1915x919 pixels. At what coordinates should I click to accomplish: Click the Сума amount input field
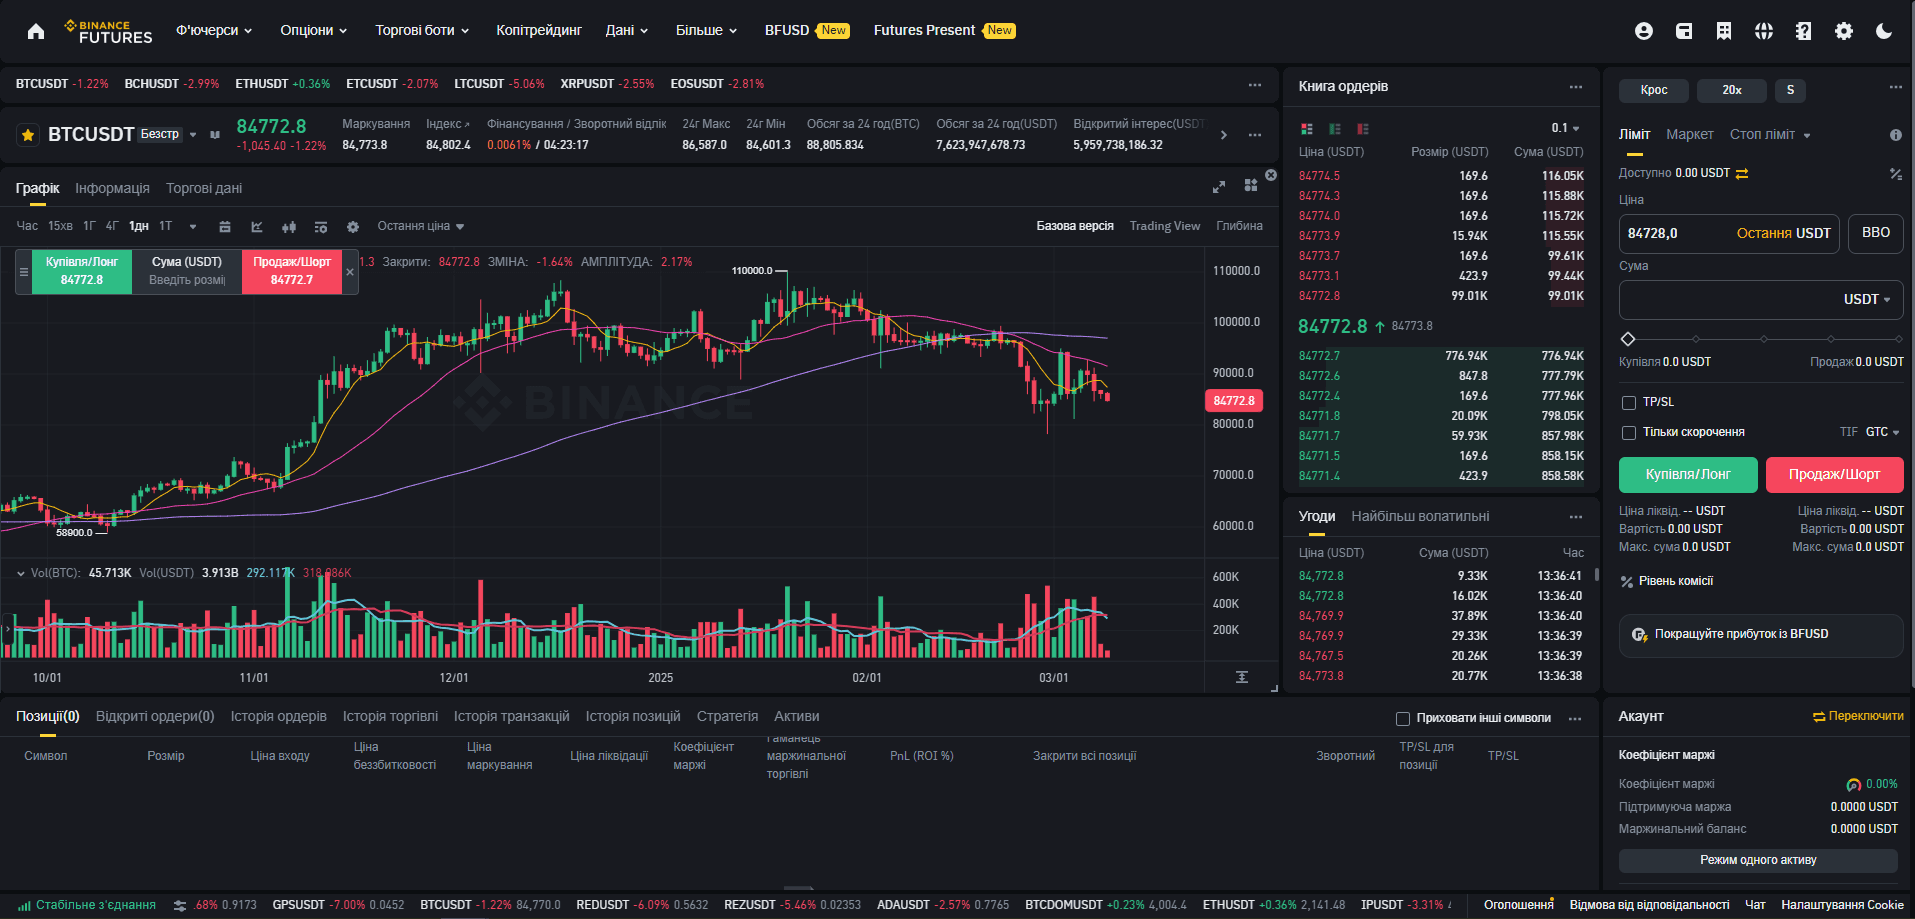pyautogui.click(x=1761, y=300)
